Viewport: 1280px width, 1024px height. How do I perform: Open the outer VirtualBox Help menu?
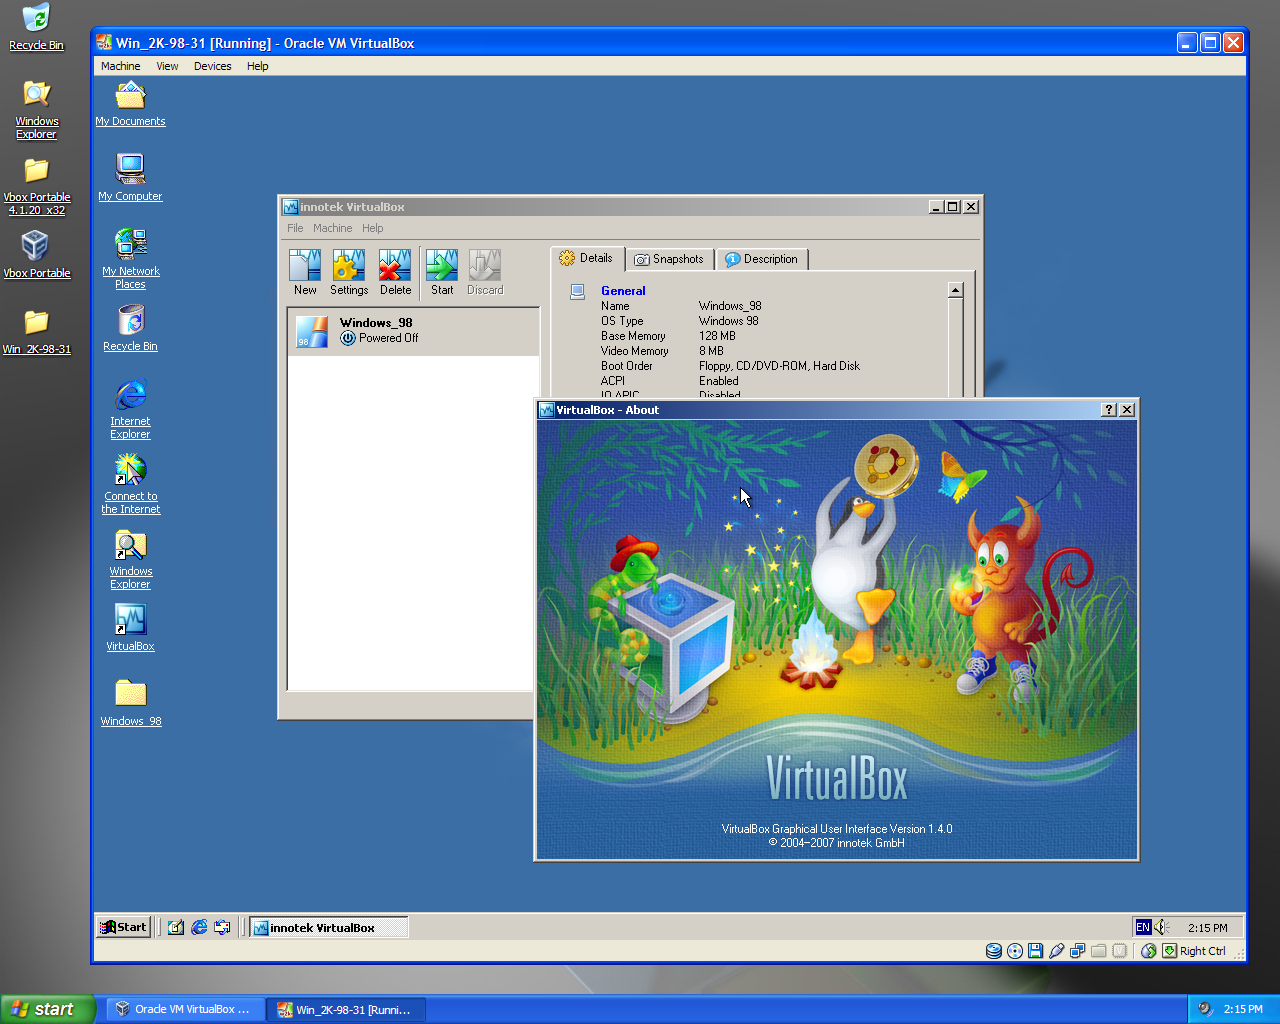[x=257, y=66]
